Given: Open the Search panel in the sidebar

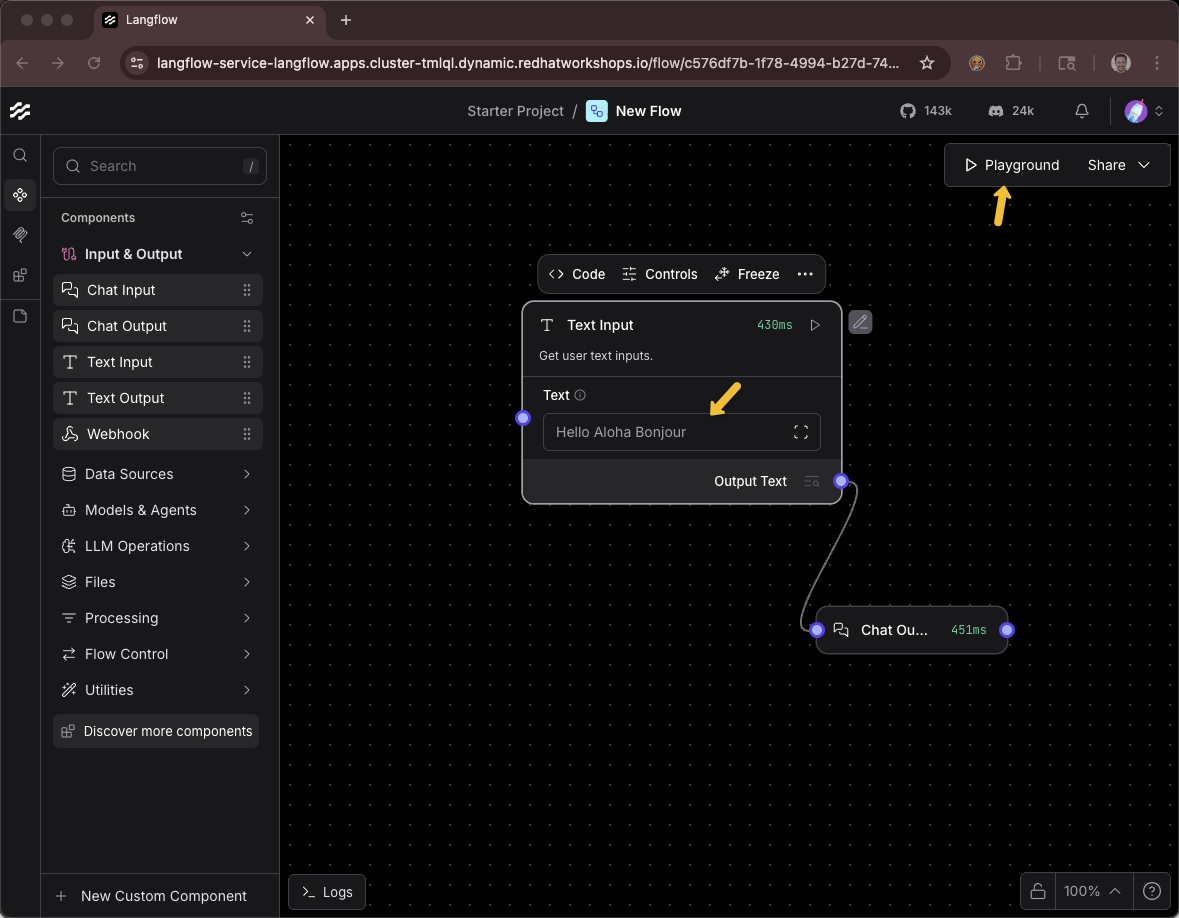Looking at the screenshot, I should [x=20, y=156].
